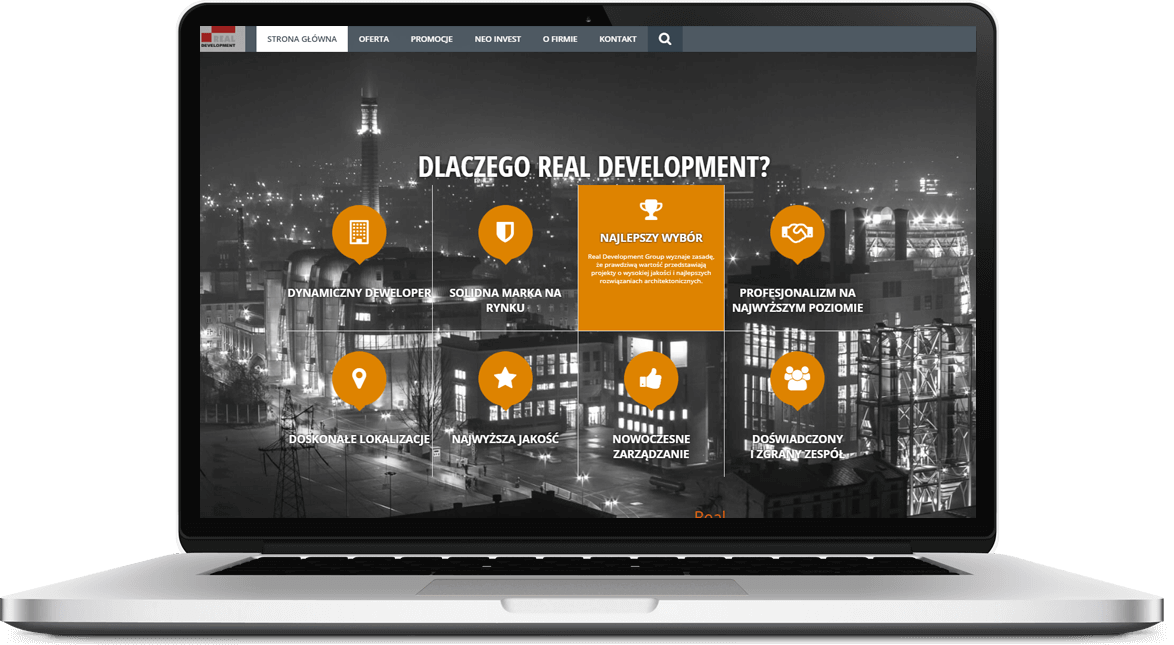Open the O Firmie menu item

tap(560, 39)
